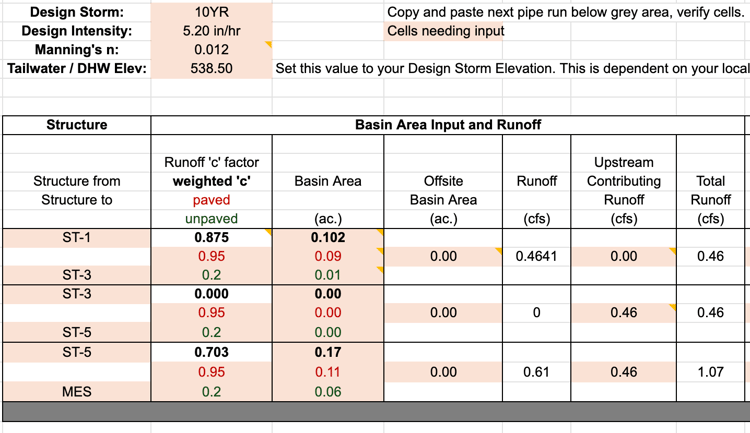Select the ST-5 'from' structure cell above MES

pos(77,352)
